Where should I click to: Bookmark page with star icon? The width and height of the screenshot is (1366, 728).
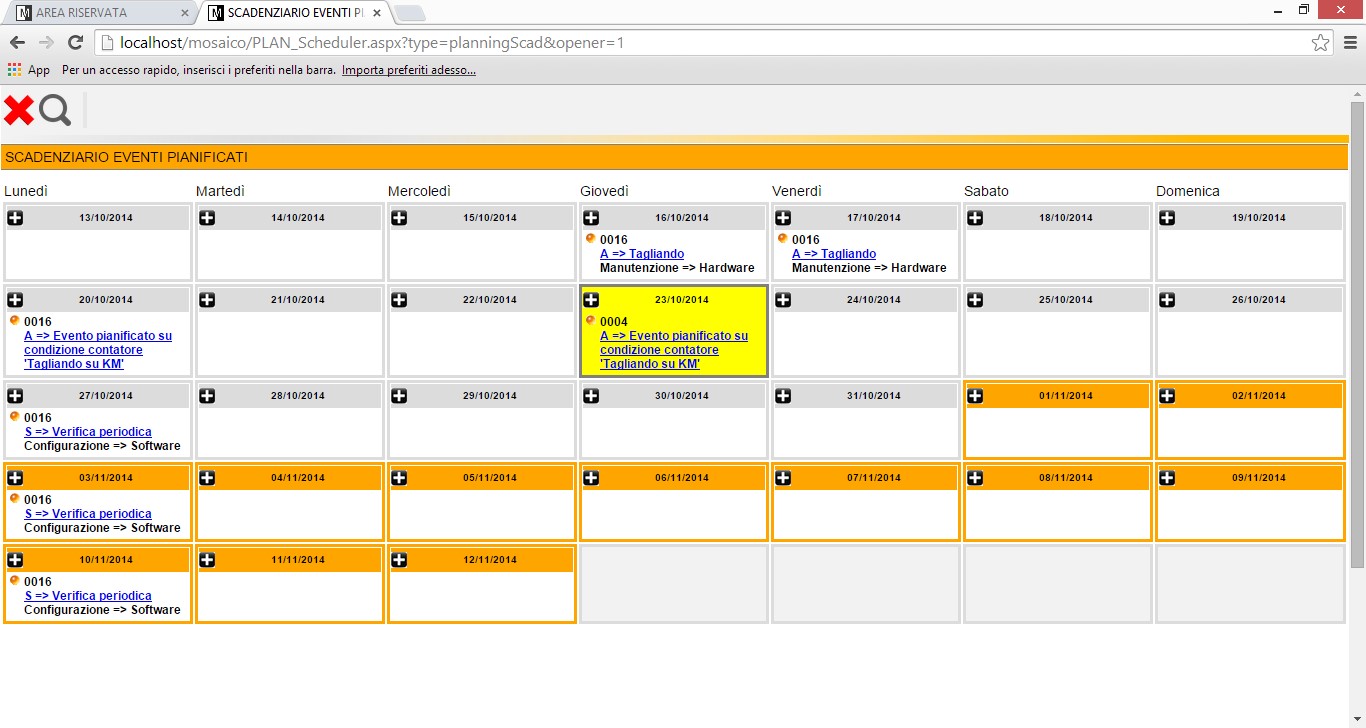point(1320,43)
